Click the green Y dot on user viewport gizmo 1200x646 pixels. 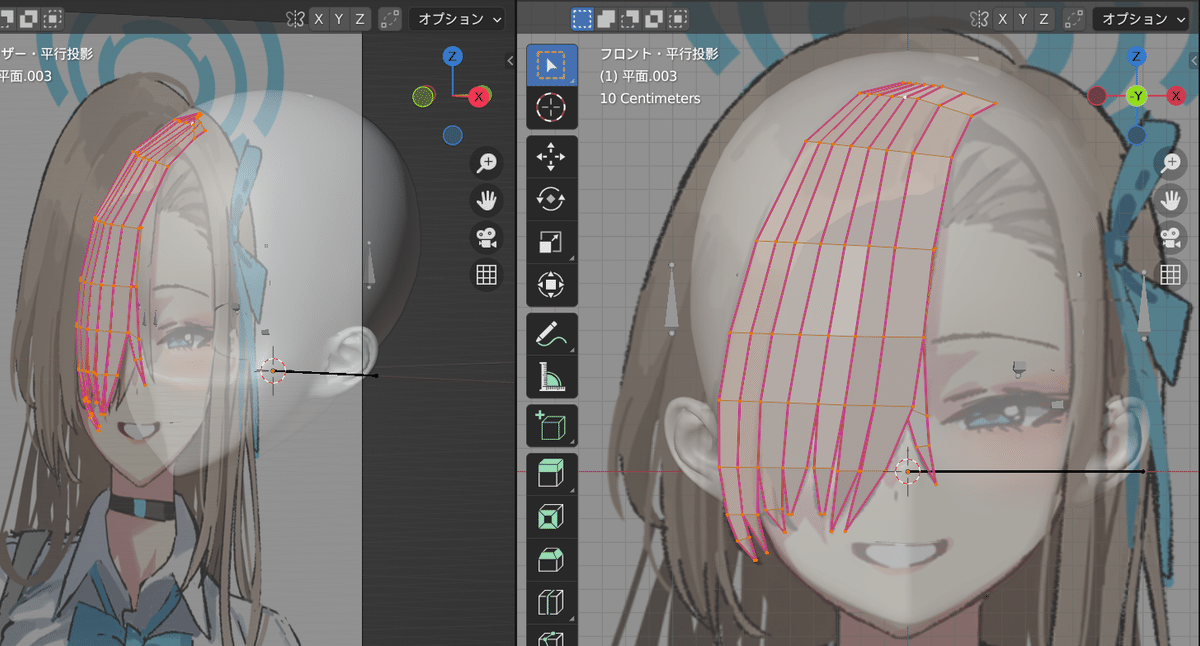click(x=424, y=96)
